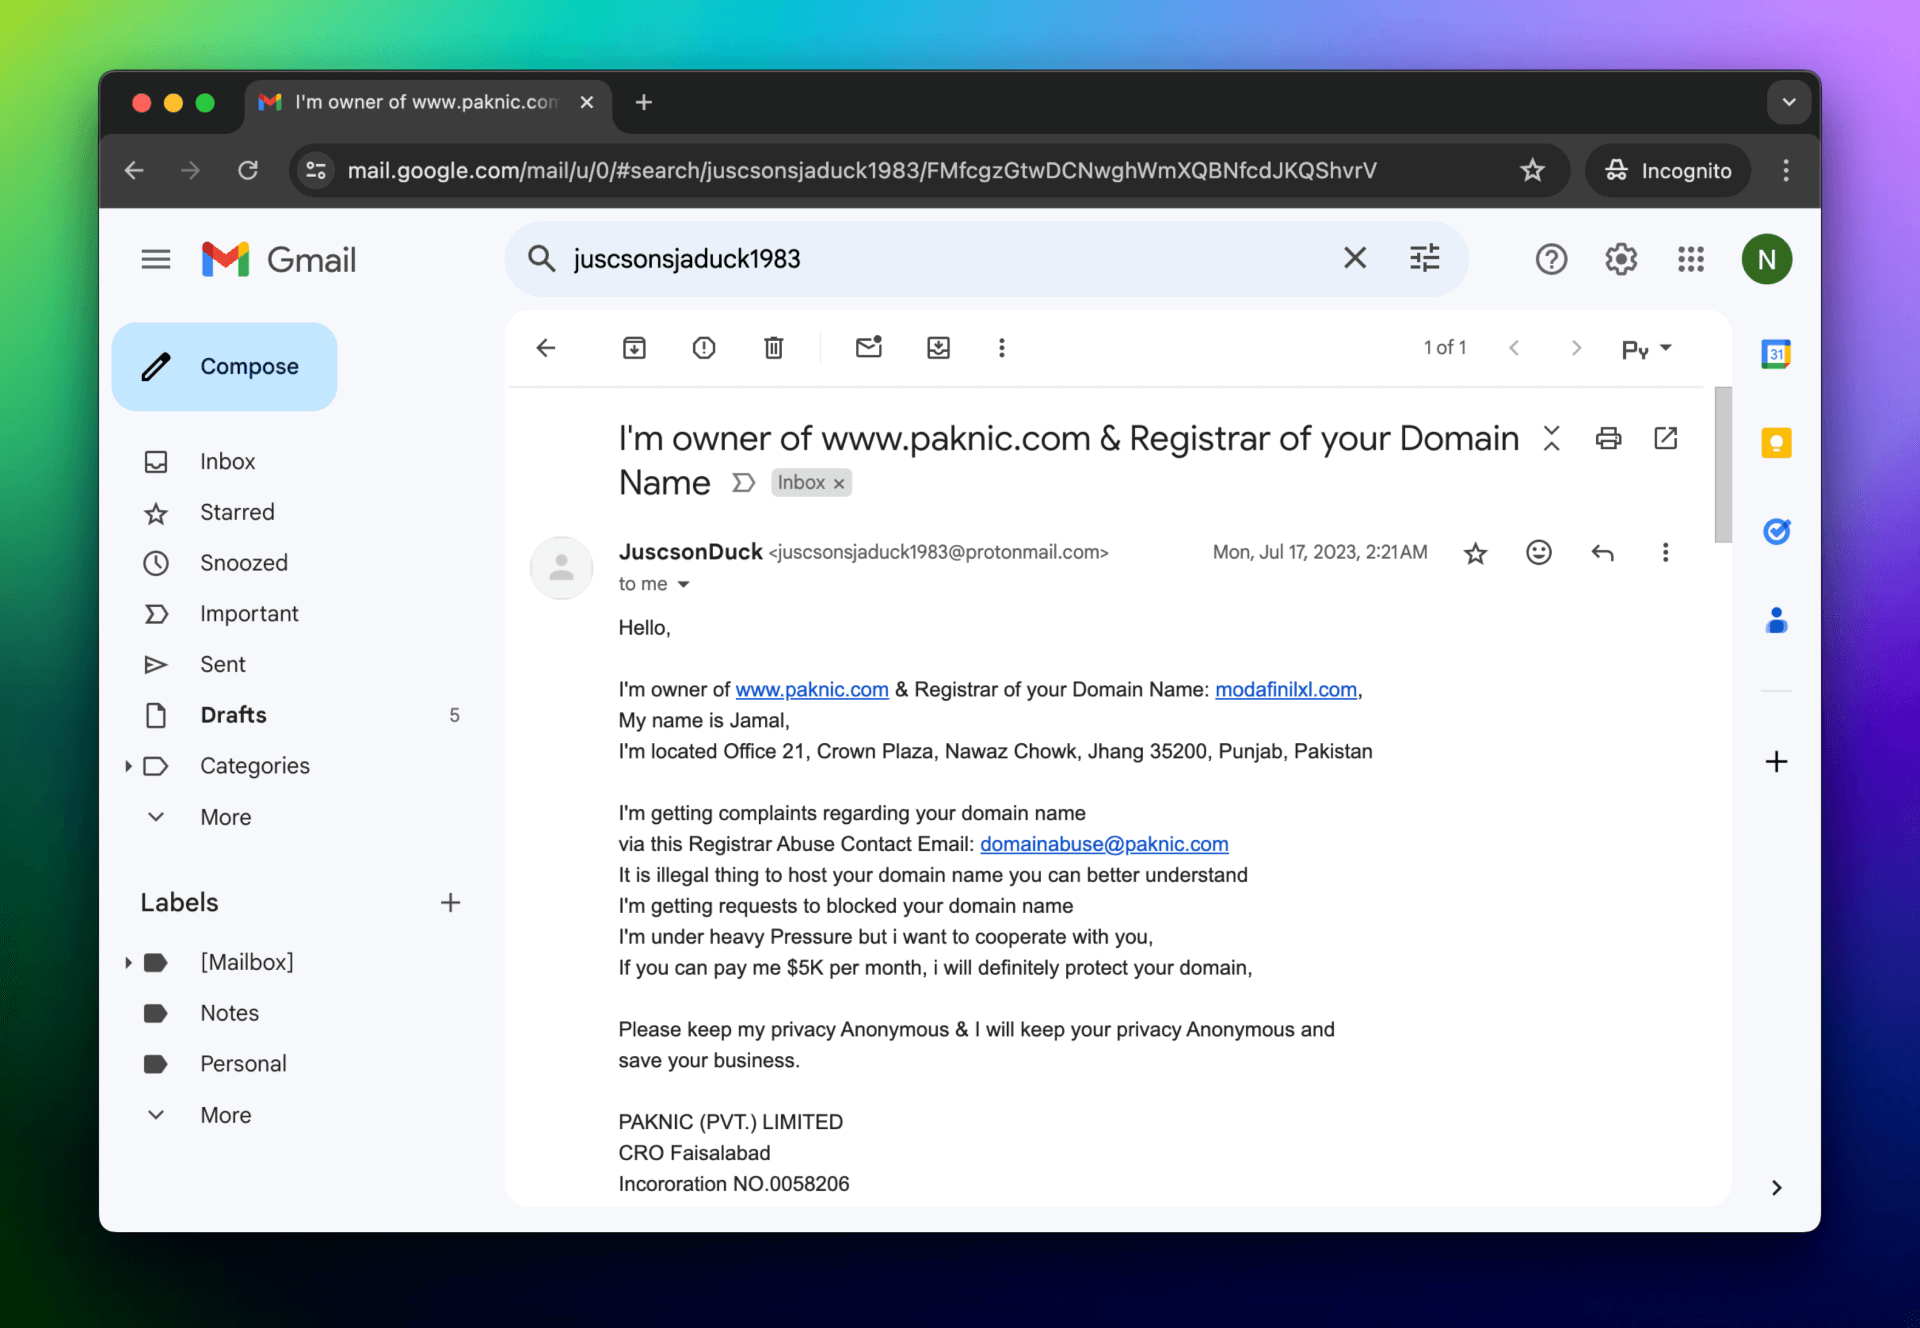Open the Important folder
Screen dimensions: 1920x1328
click(x=249, y=614)
